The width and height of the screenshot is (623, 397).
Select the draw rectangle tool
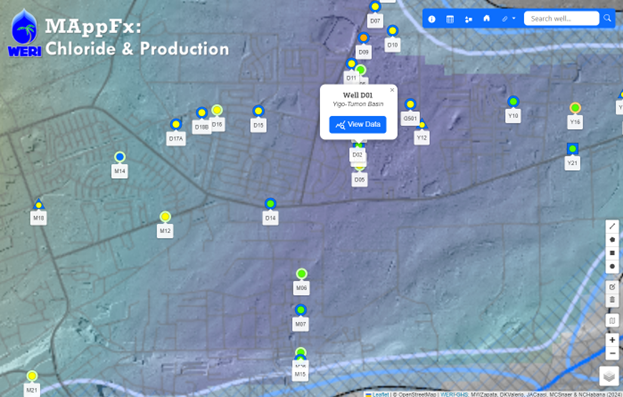pos(612,253)
